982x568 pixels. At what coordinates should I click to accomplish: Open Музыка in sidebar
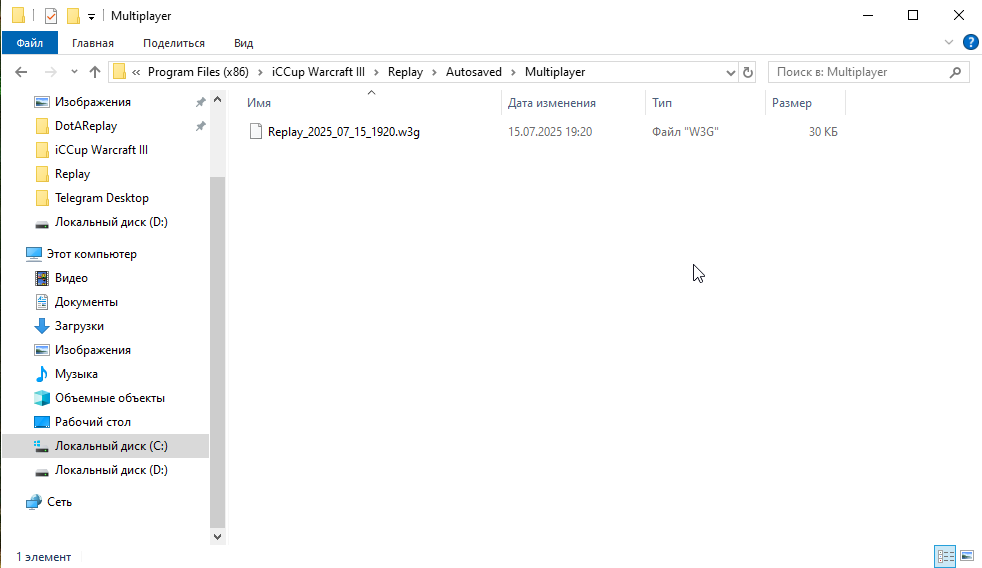(x=76, y=374)
